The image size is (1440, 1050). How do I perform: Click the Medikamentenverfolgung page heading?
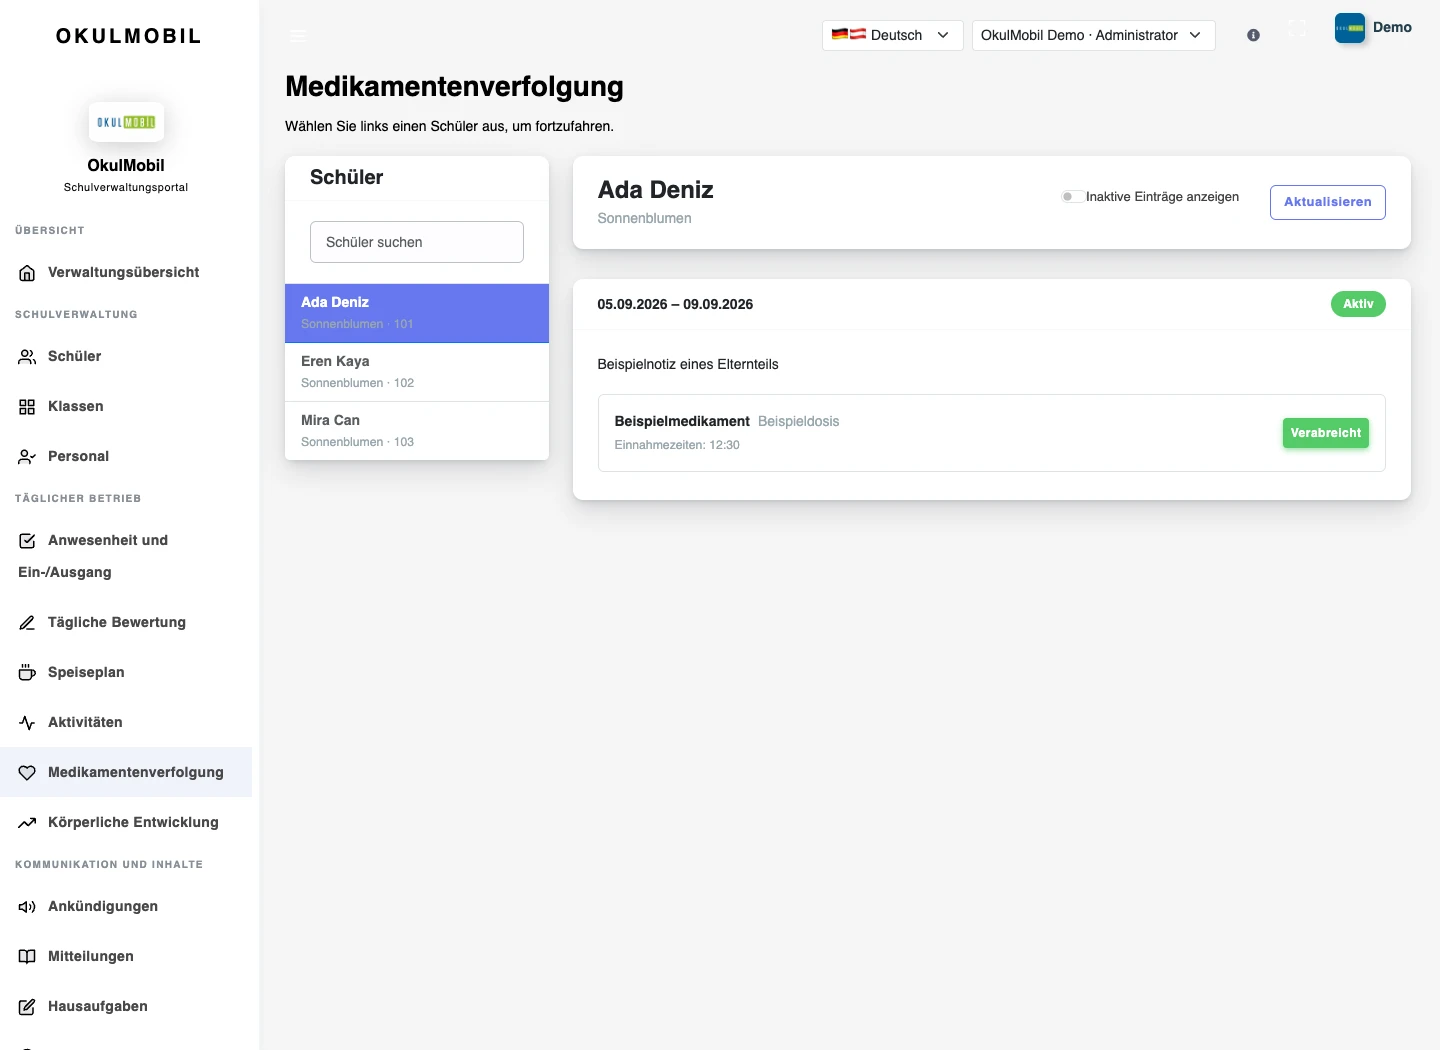tap(454, 87)
